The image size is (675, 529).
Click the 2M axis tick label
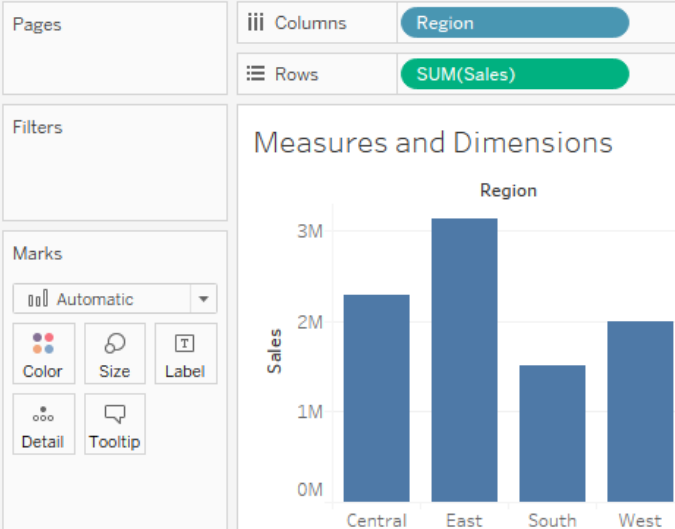point(310,322)
